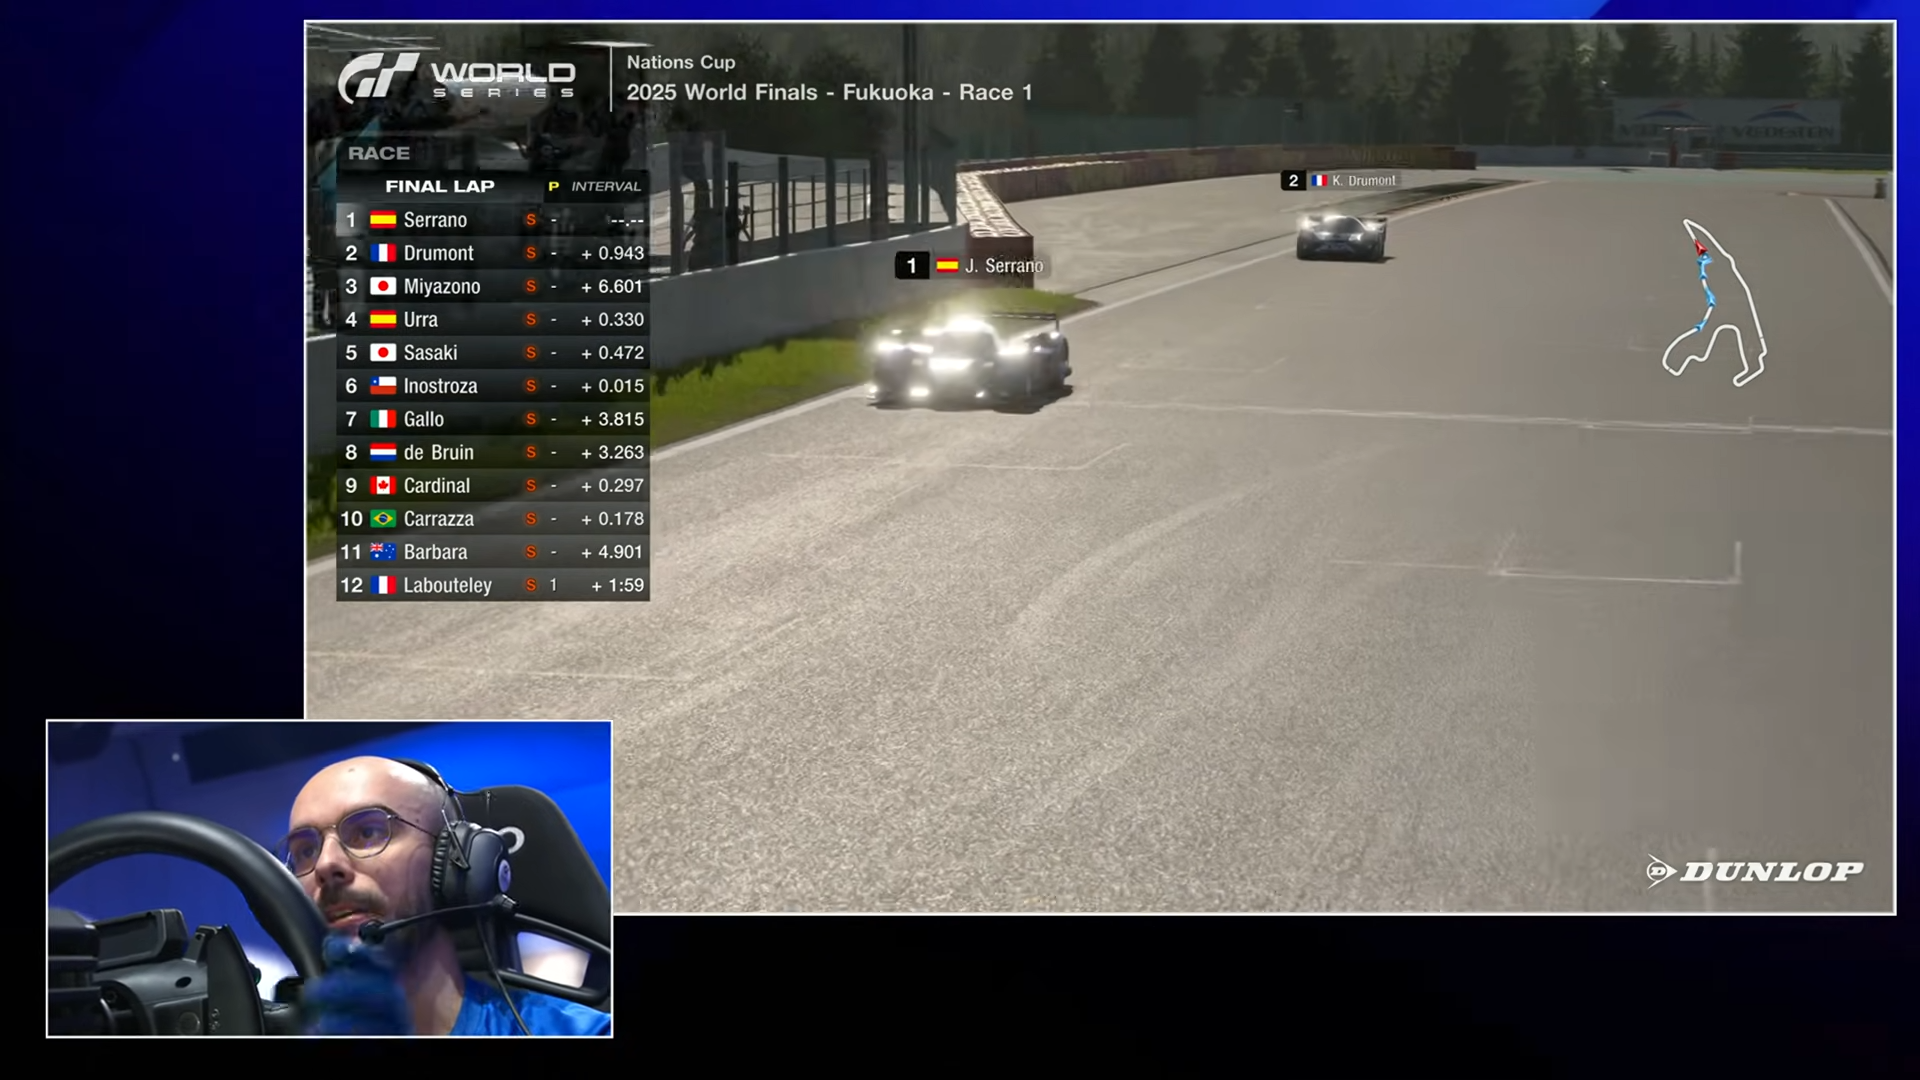The height and width of the screenshot is (1080, 1920).
Task: Select the RACE tab header
Action: [x=379, y=153]
